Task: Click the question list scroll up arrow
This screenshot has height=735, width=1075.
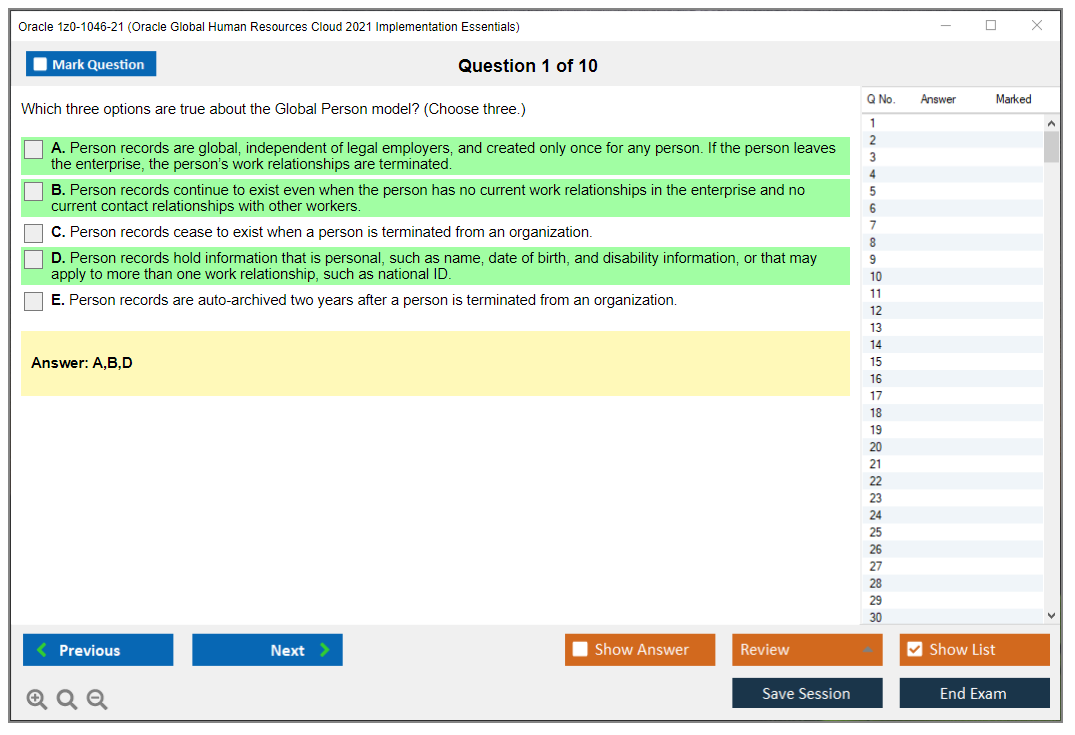Action: click(1052, 123)
